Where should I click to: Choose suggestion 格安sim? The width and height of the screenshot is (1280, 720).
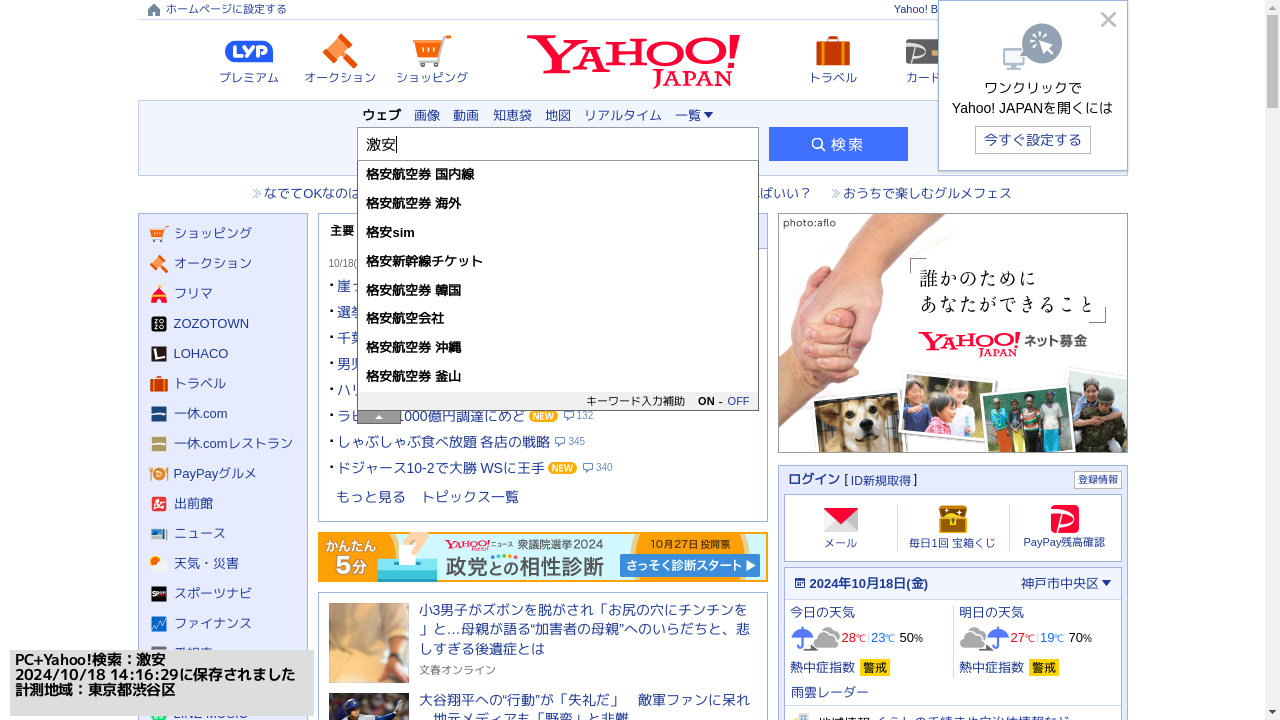(558, 232)
